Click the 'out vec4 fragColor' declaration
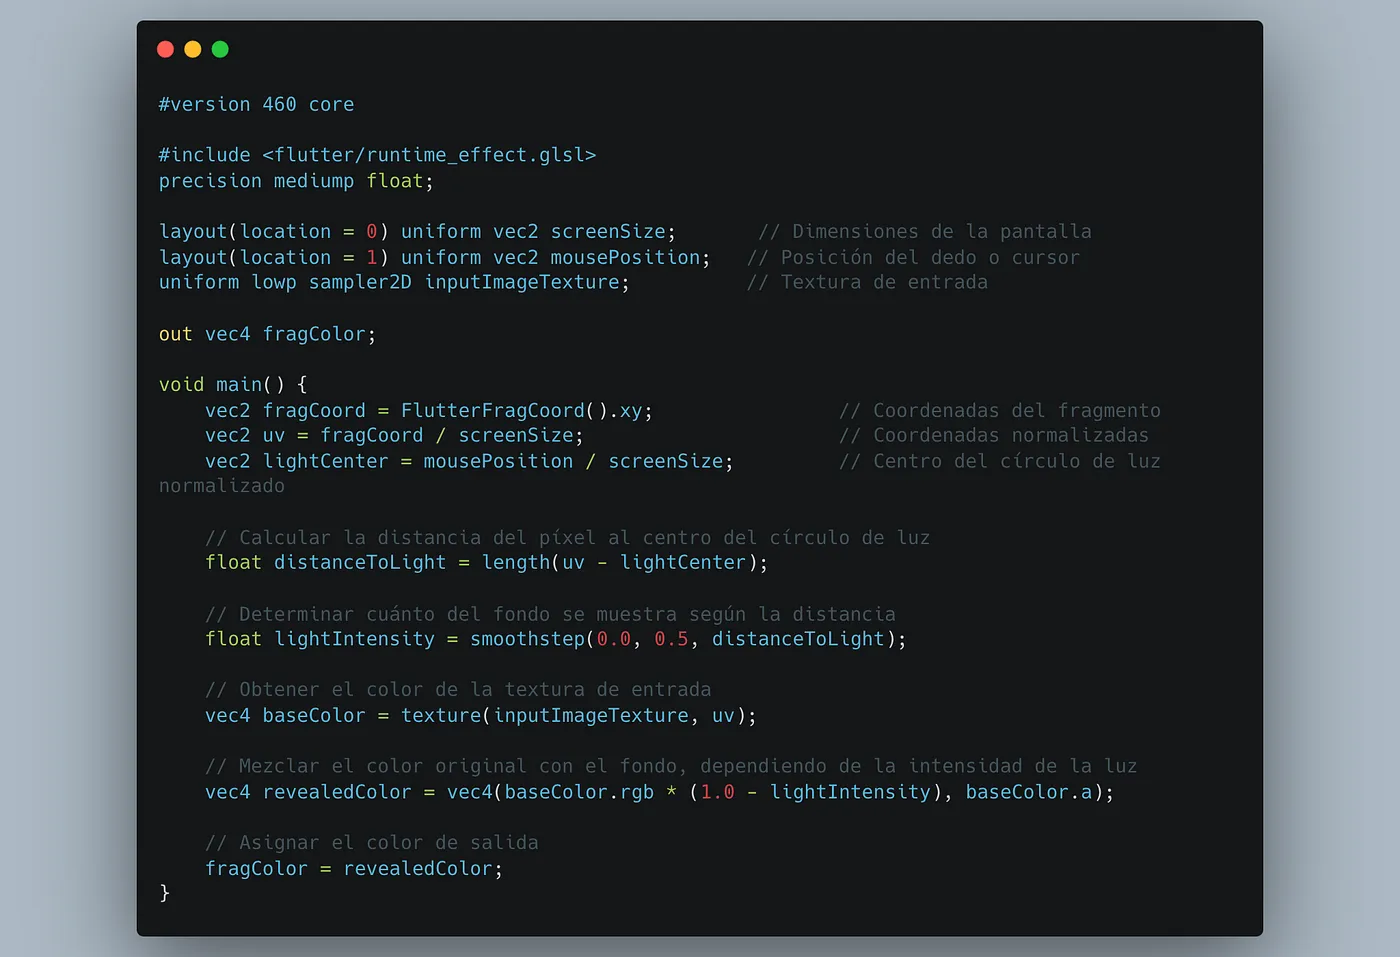The image size is (1400, 957). (267, 335)
